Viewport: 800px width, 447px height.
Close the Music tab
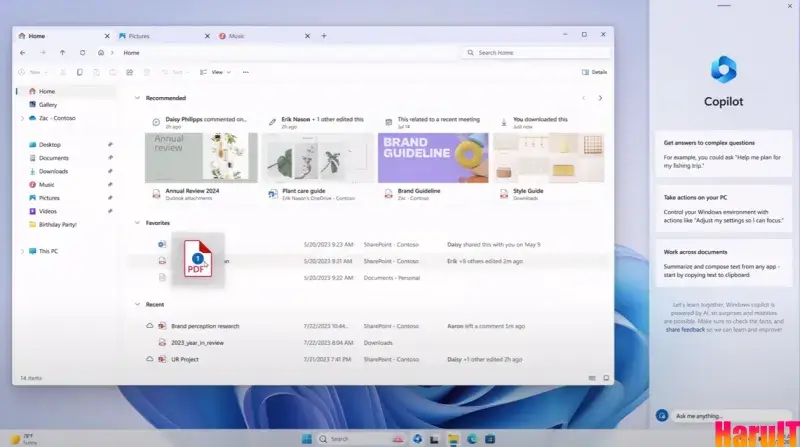click(x=307, y=36)
